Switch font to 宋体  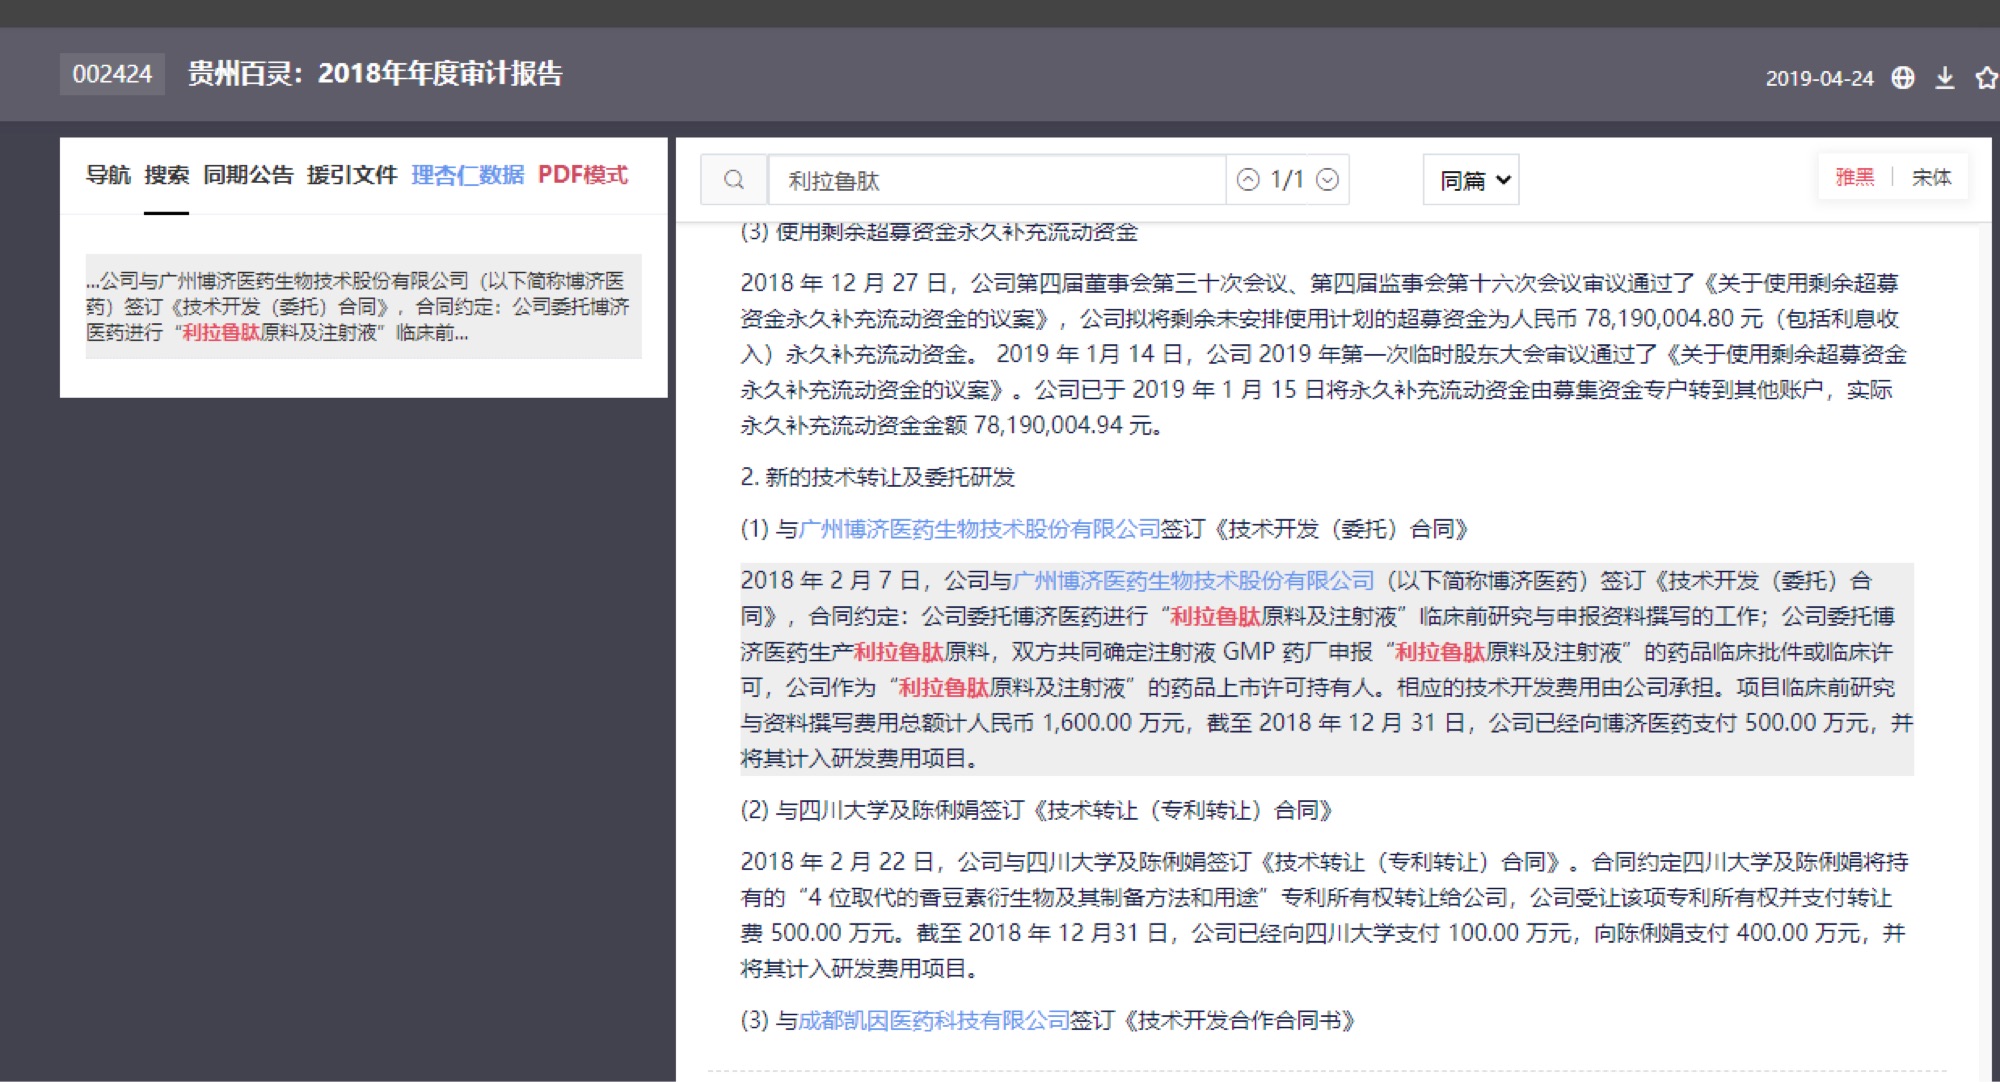(1931, 177)
